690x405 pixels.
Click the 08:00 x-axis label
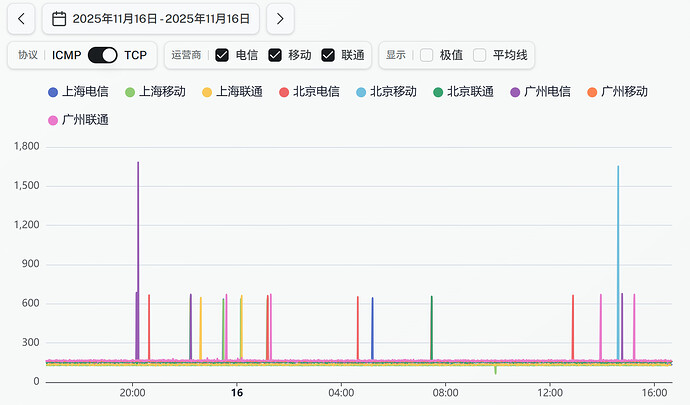point(445,393)
